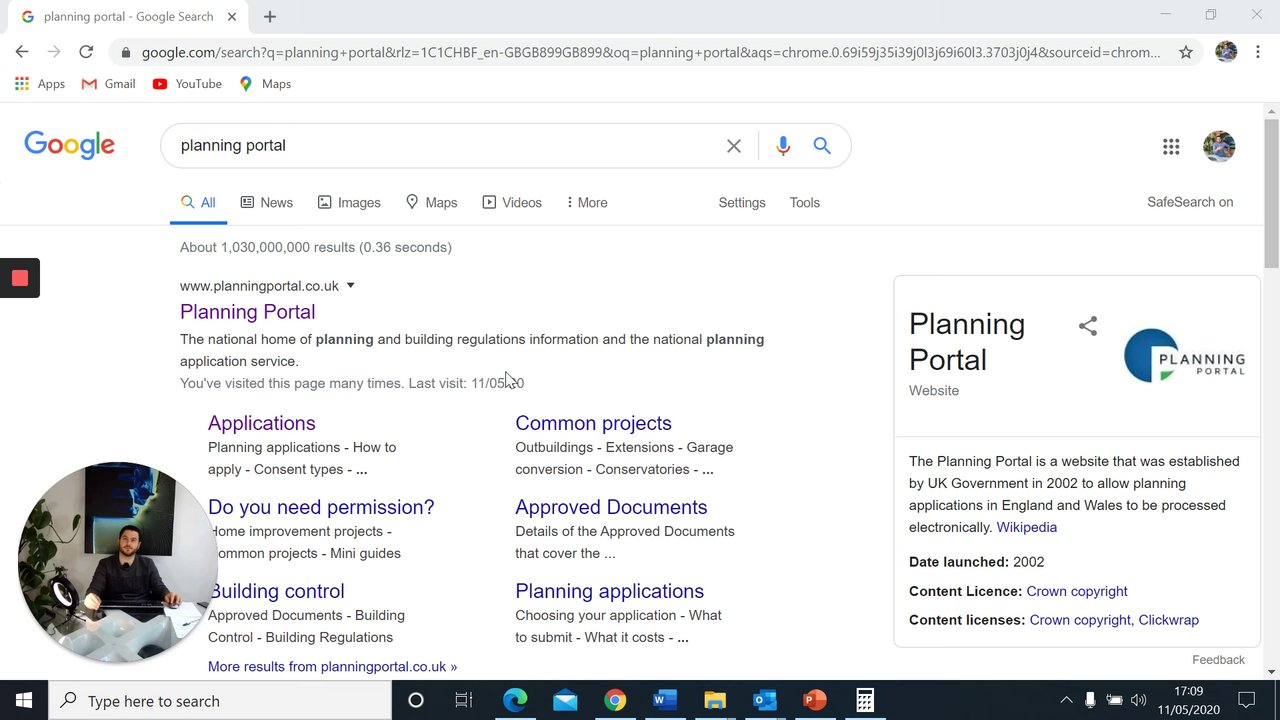Expand planningportal.co.uk result dropdown arrow
The width and height of the screenshot is (1280, 720).
pyautogui.click(x=350, y=286)
